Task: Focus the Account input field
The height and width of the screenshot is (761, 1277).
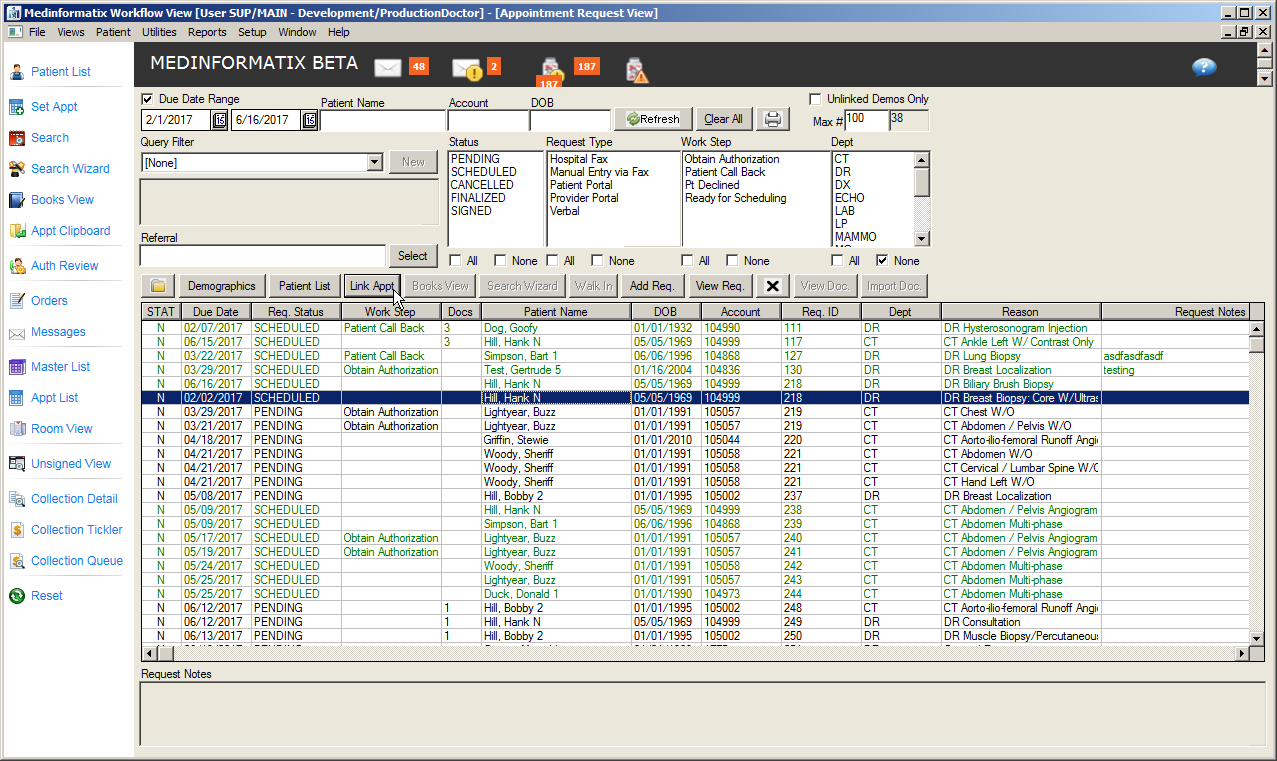Action: click(x=487, y=120)
